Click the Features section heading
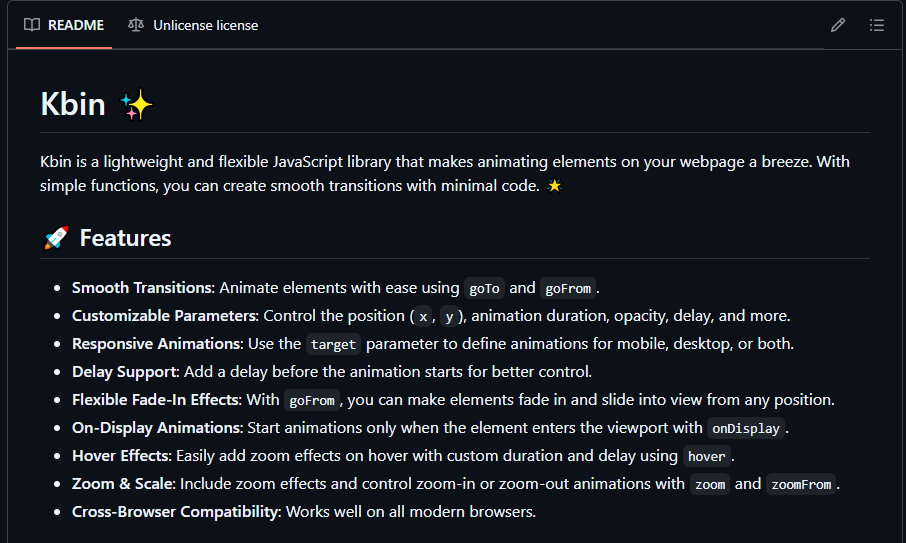This screenshot has height=543, width=906. coord(125,238)
